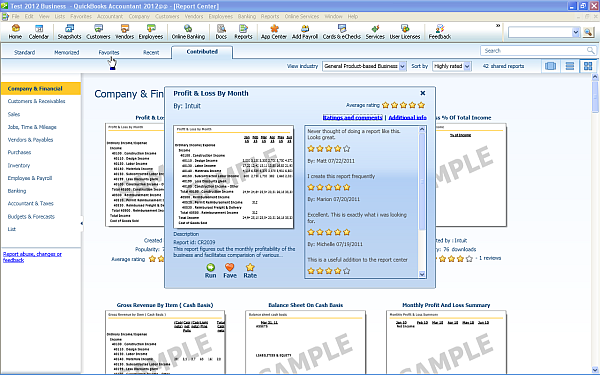This screenshot has height=375, width=600.
Task: Select Vendors & Payables category
Action: pos(30,140)
